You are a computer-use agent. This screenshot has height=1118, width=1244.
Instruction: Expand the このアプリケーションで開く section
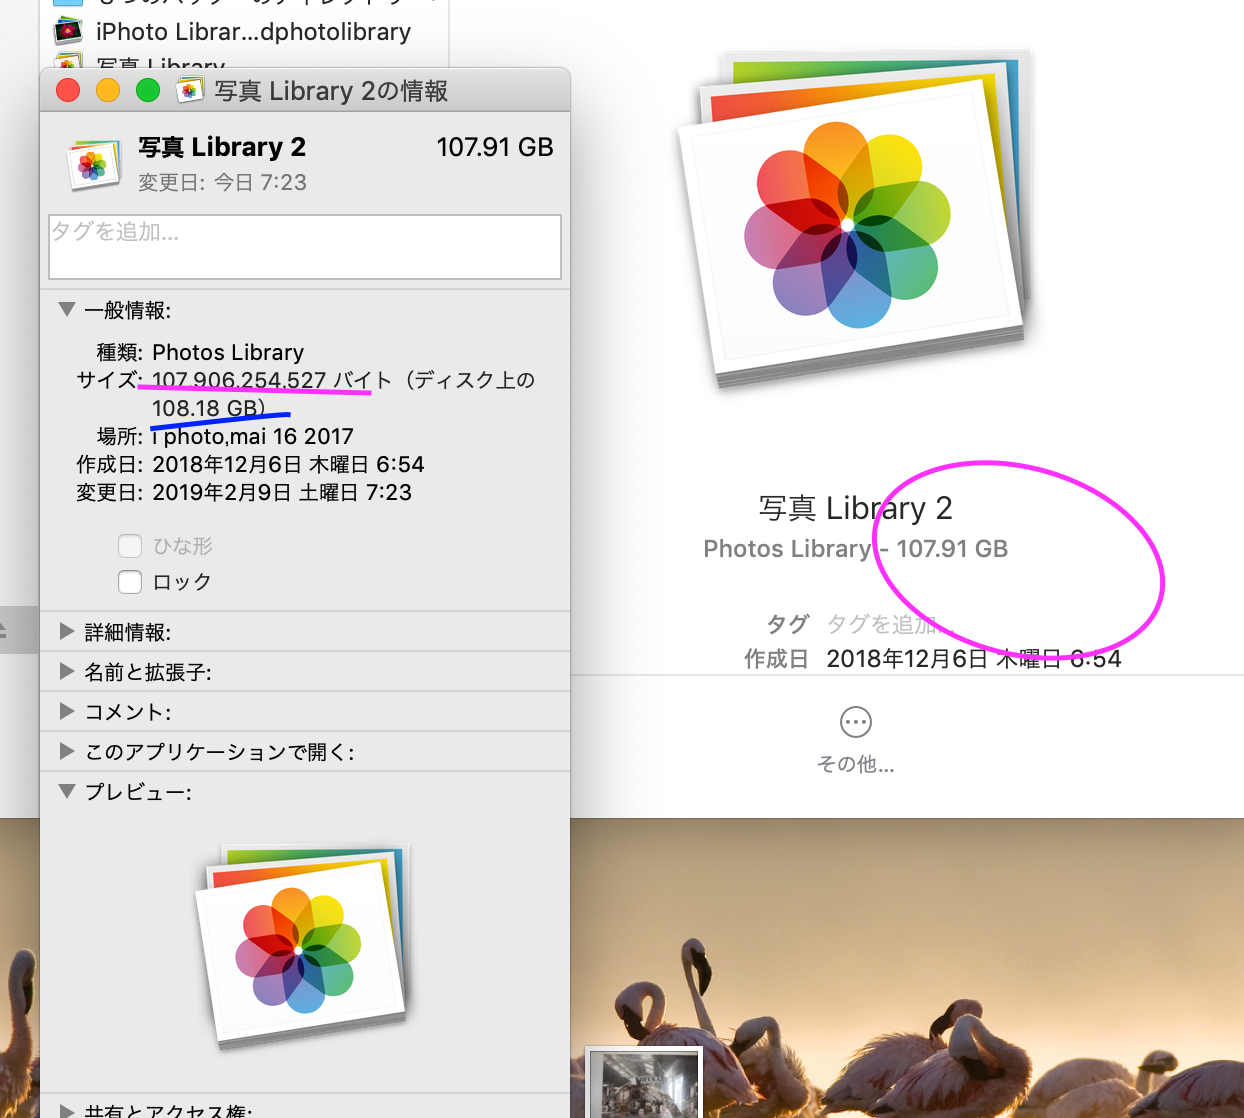pyautogui.click(x=67, y=751)
